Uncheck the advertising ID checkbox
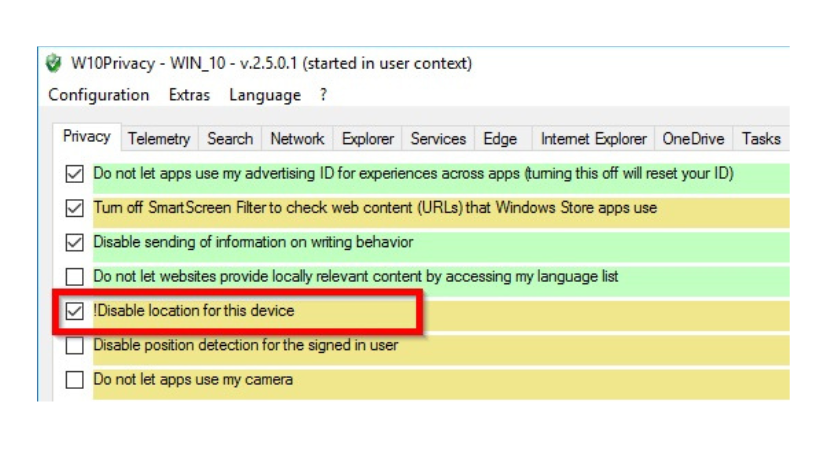 pos(74,174)
